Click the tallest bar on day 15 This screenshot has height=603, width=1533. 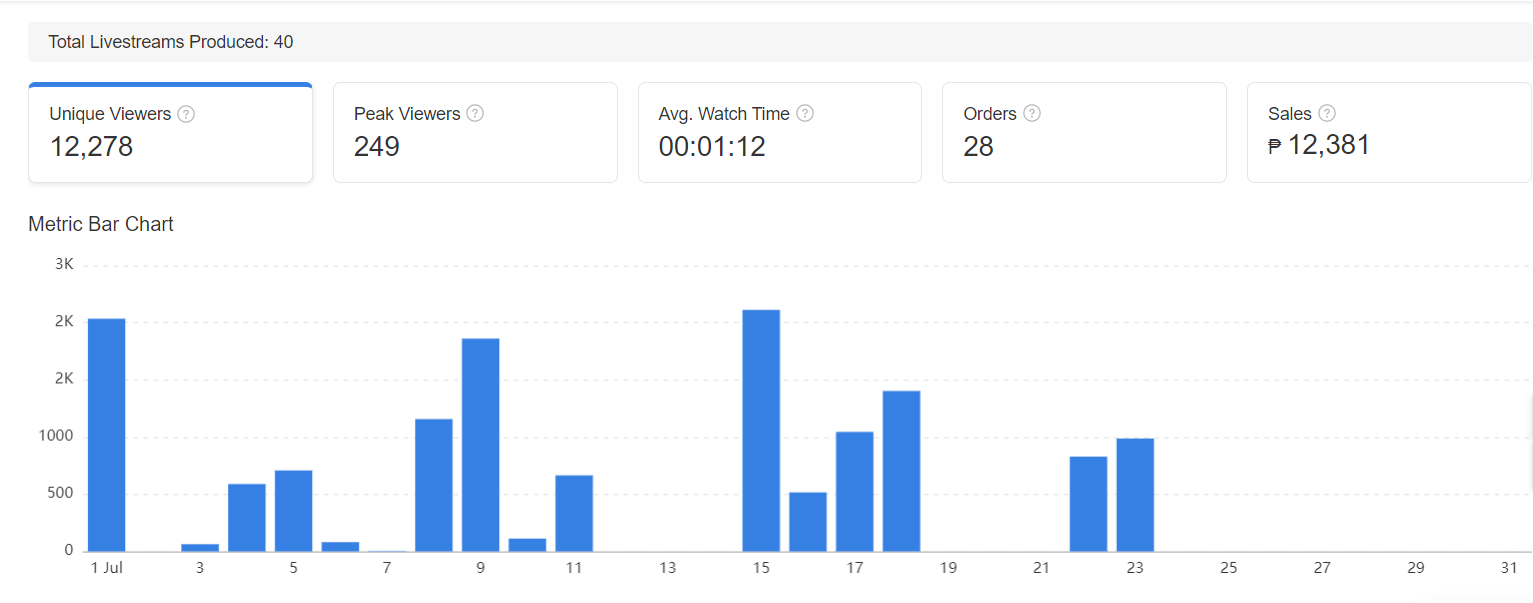(761, 430)
